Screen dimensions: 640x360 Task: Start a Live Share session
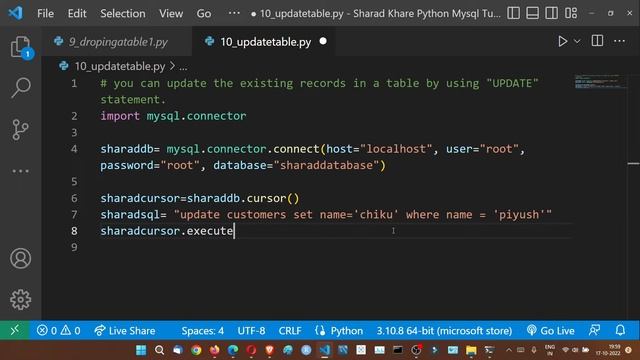(125, 331)
